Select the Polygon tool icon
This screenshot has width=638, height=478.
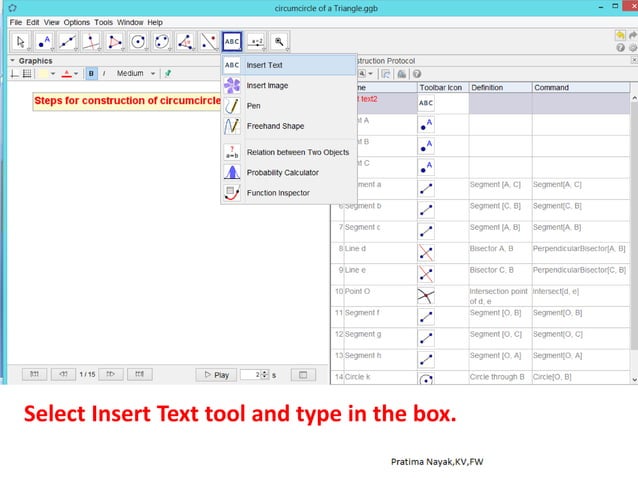pyautogui.click(x=115, y=41)
